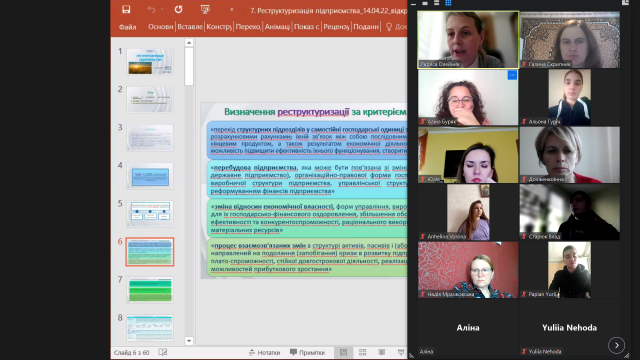Click the blue definition text box on slide

307,140
